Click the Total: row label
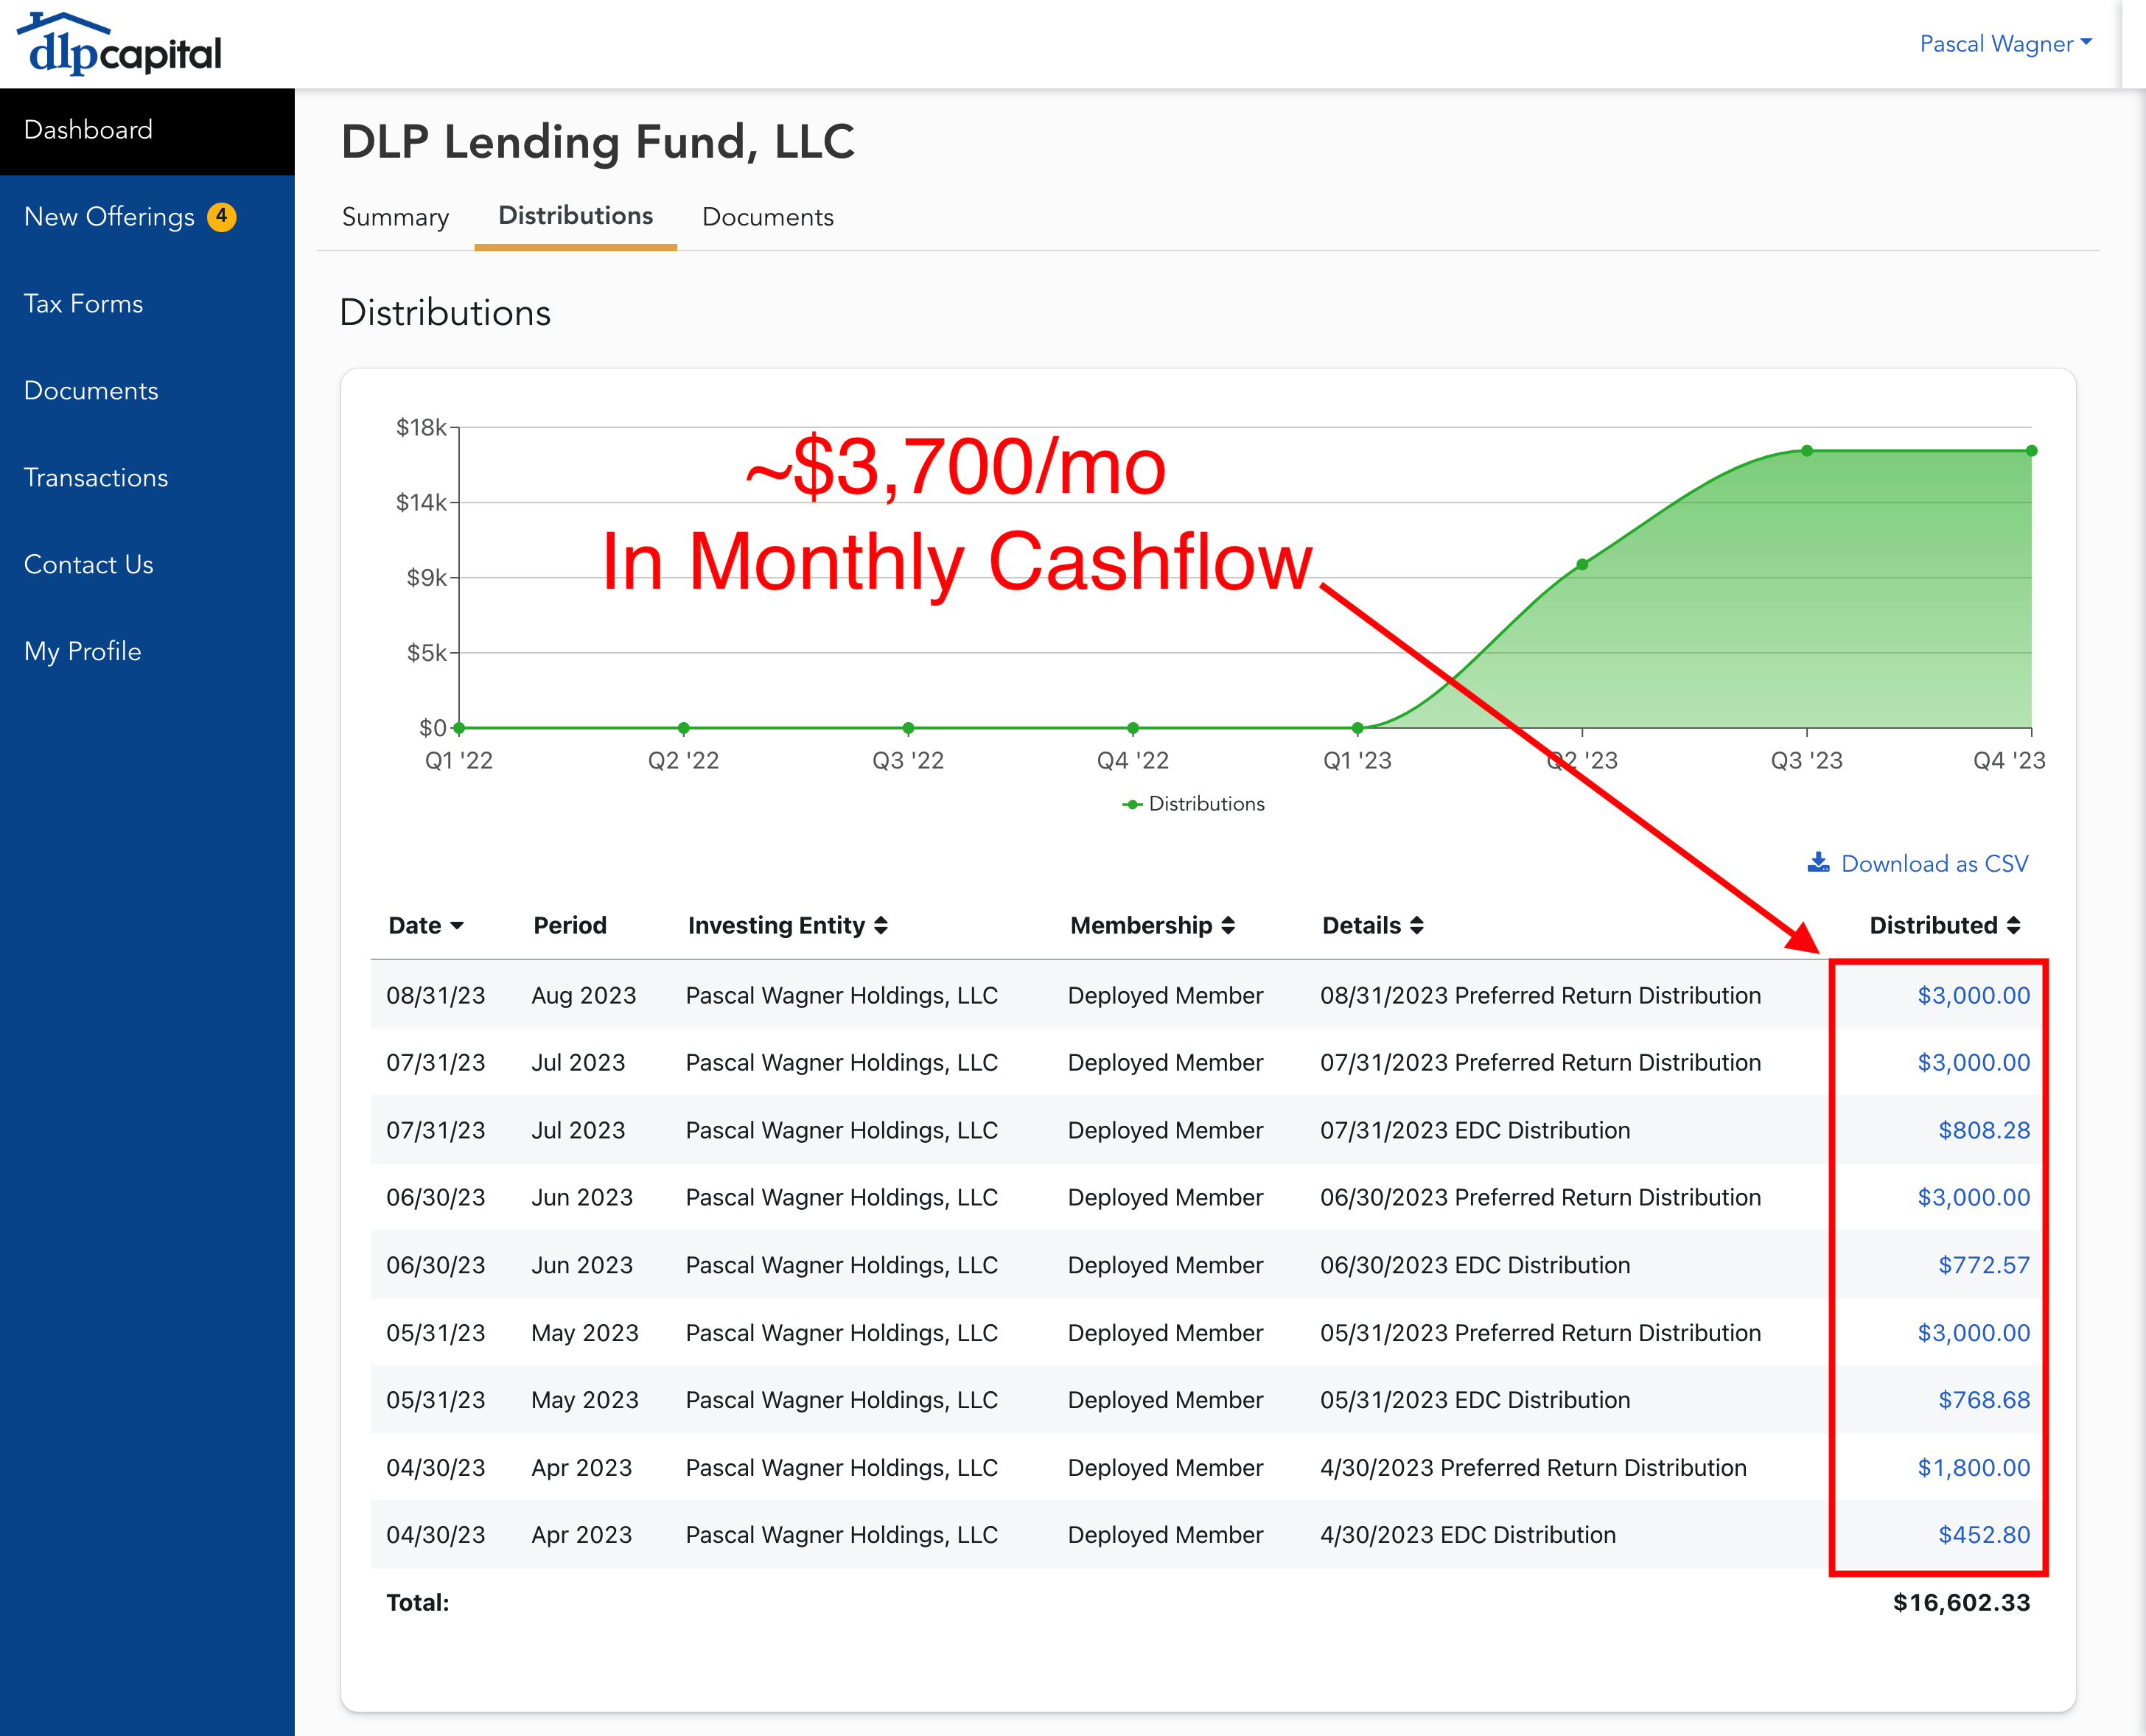 [x=417, y=1603]
